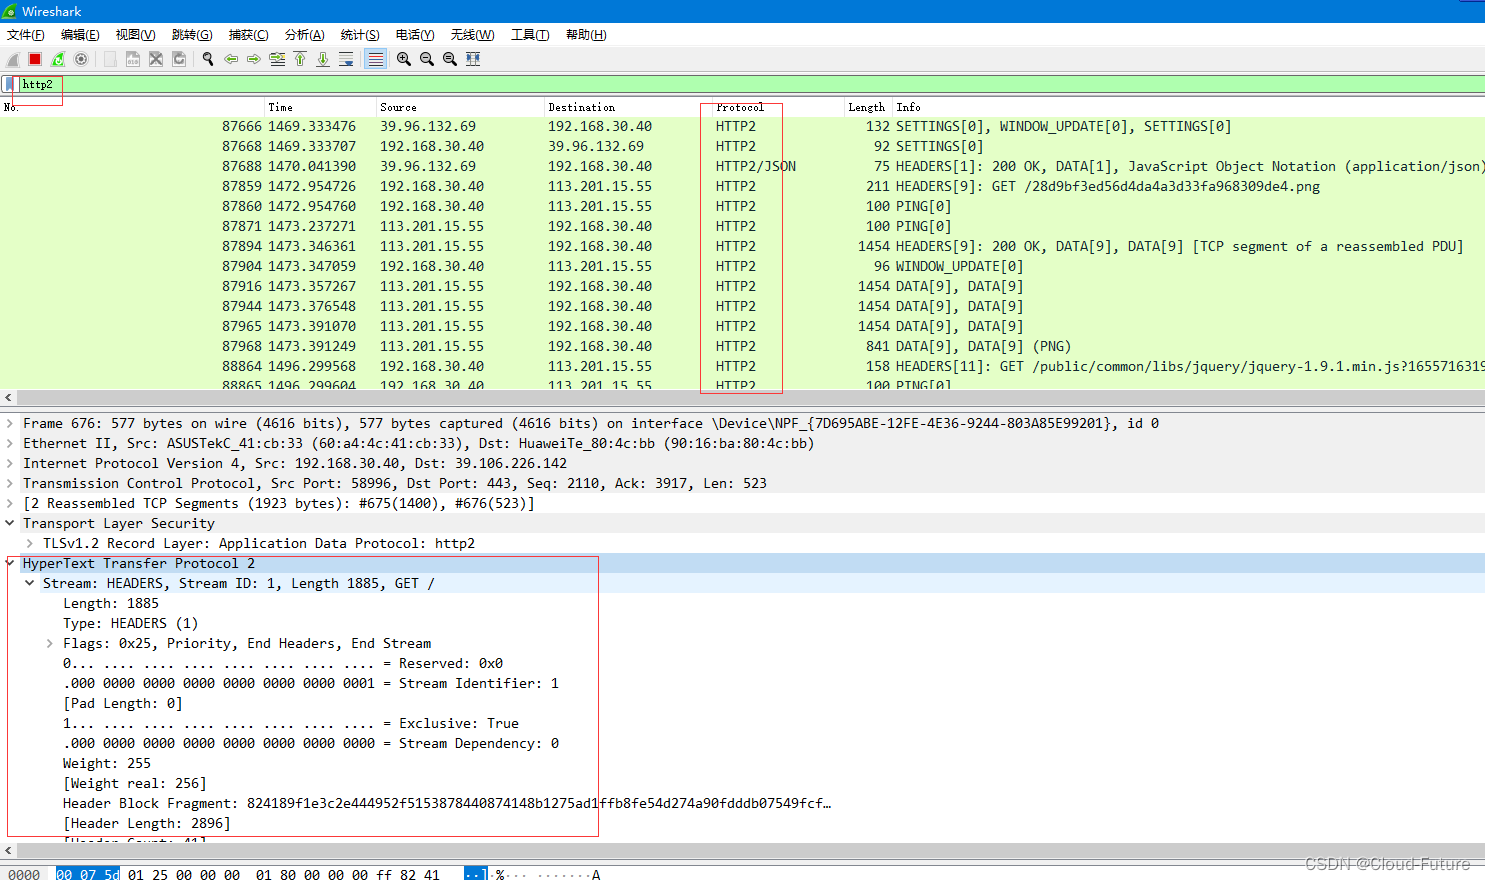Disable the colorize conversation highlight button

tap(376, 59)
